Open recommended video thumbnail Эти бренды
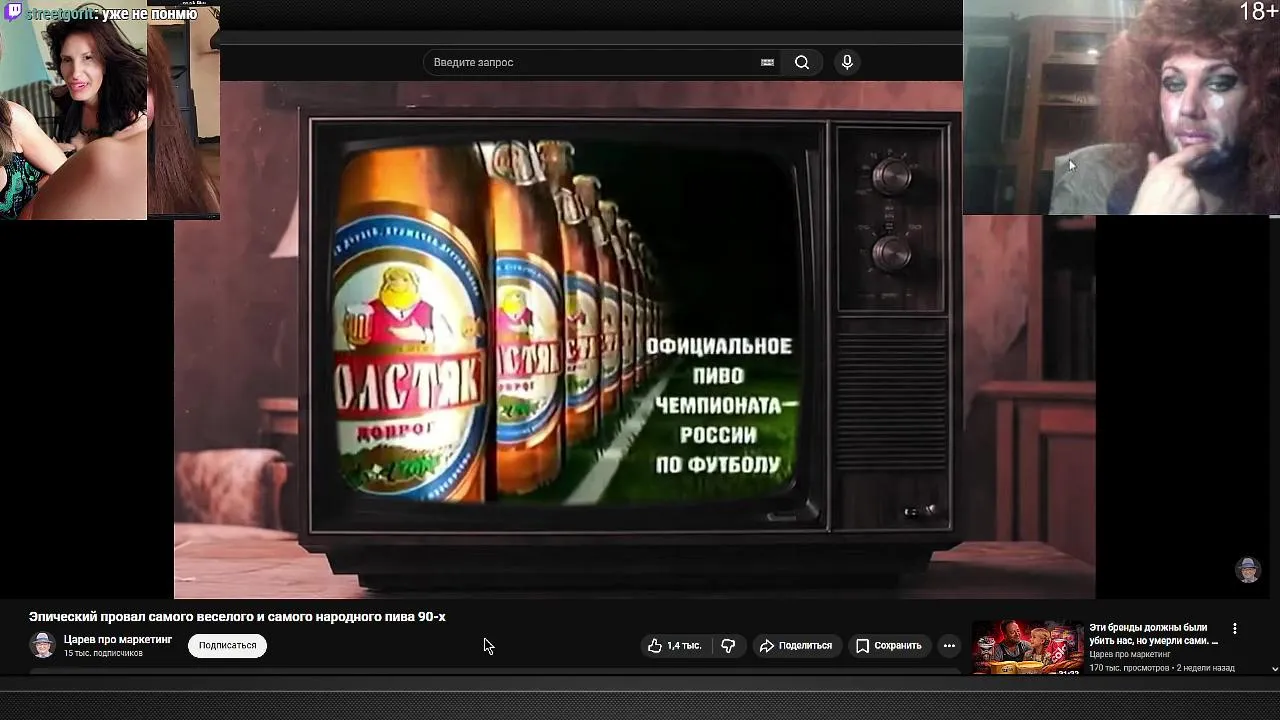This screenshot has height=720, width=1280. pyautogui.click(x=1028, y=648)
